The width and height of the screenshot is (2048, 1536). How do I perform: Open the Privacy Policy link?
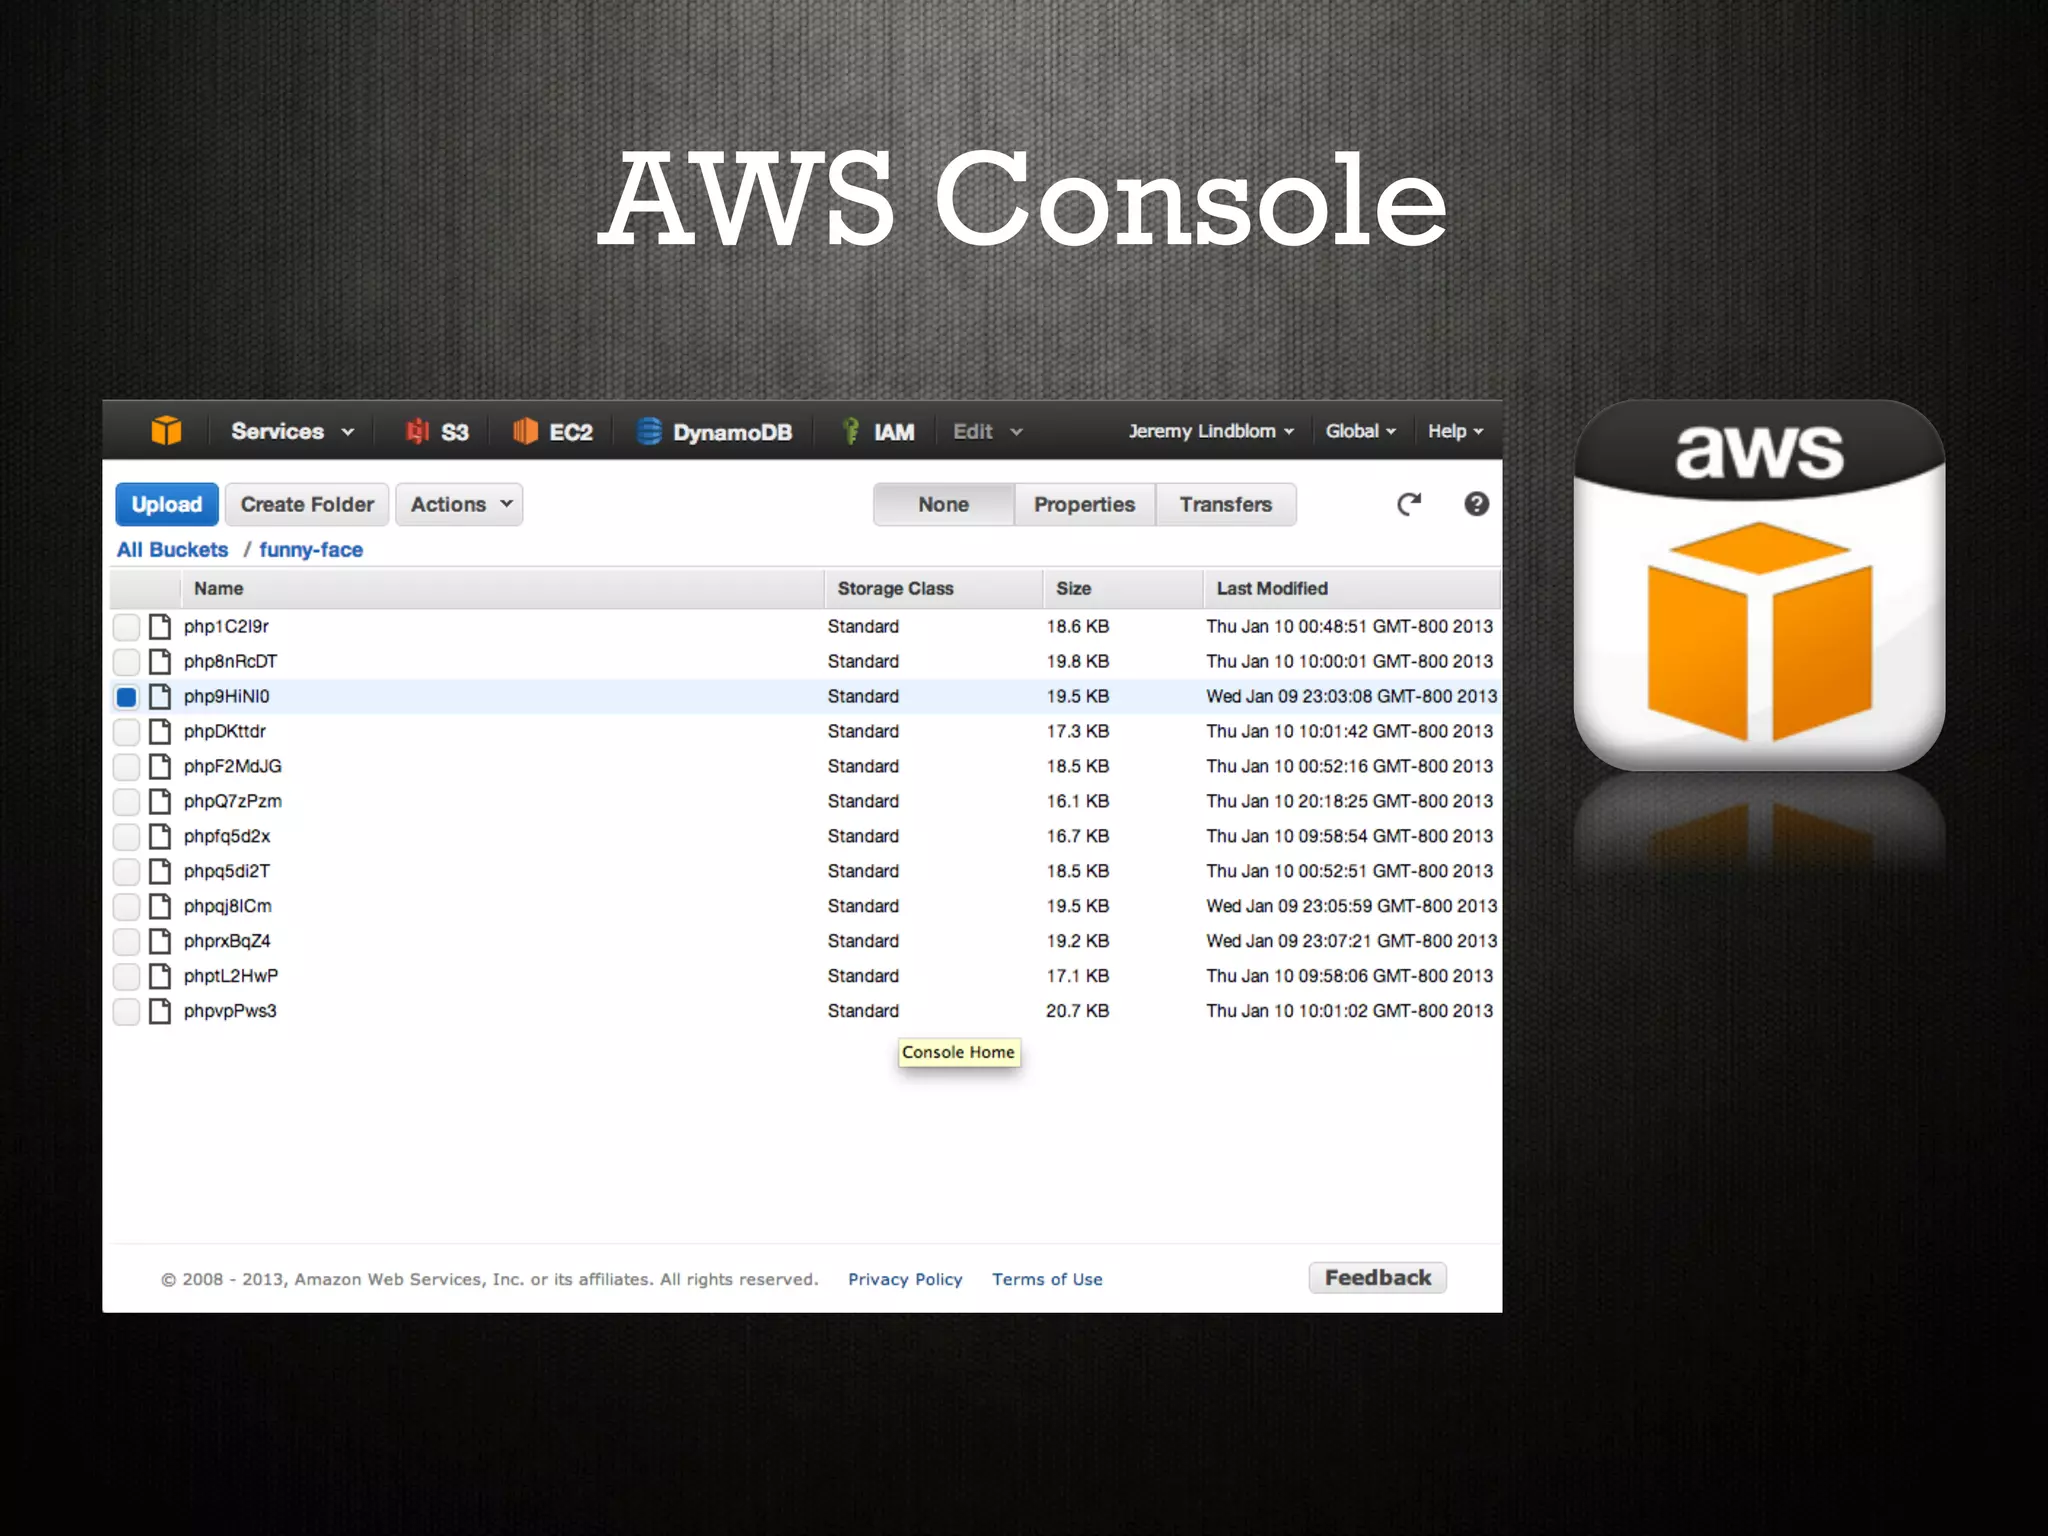pyautogui.click(x=905, y=1279)
